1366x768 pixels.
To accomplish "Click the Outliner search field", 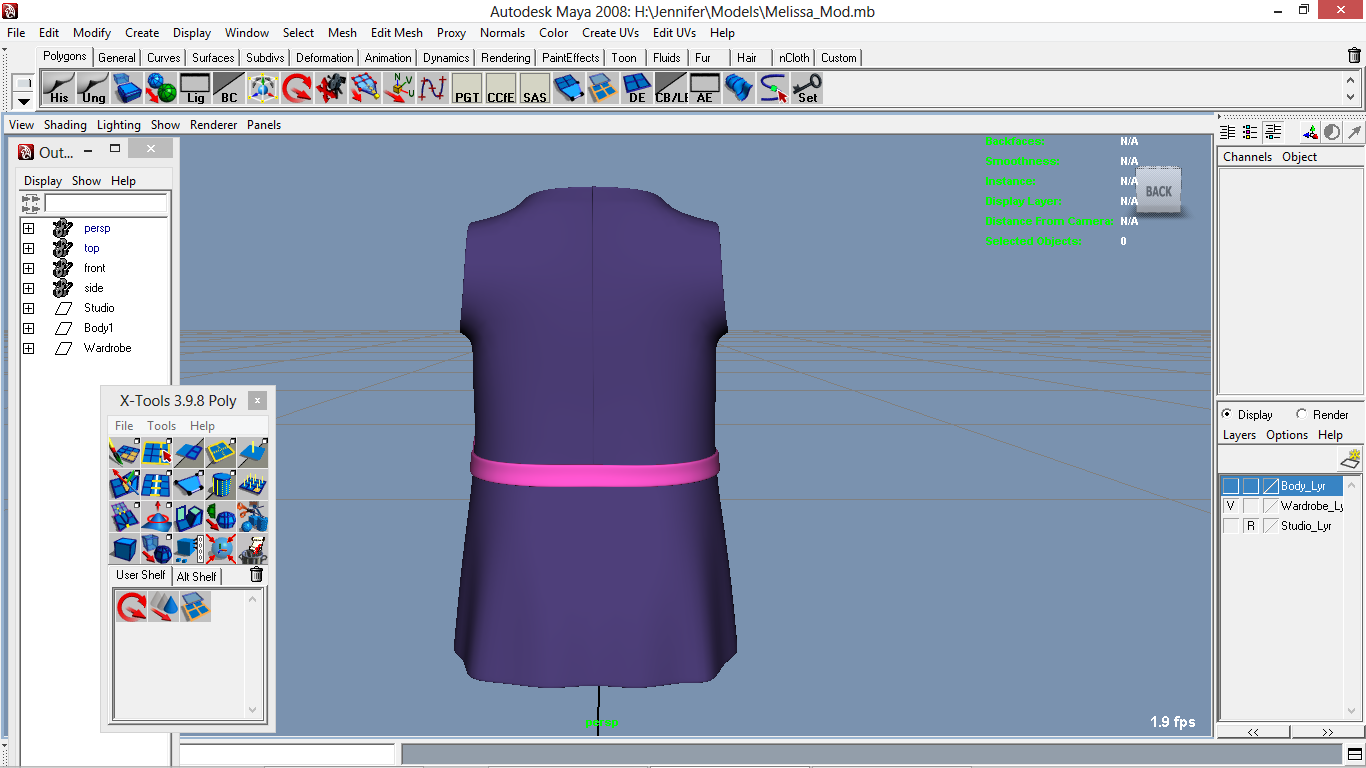I will click(x=106, y=203).
